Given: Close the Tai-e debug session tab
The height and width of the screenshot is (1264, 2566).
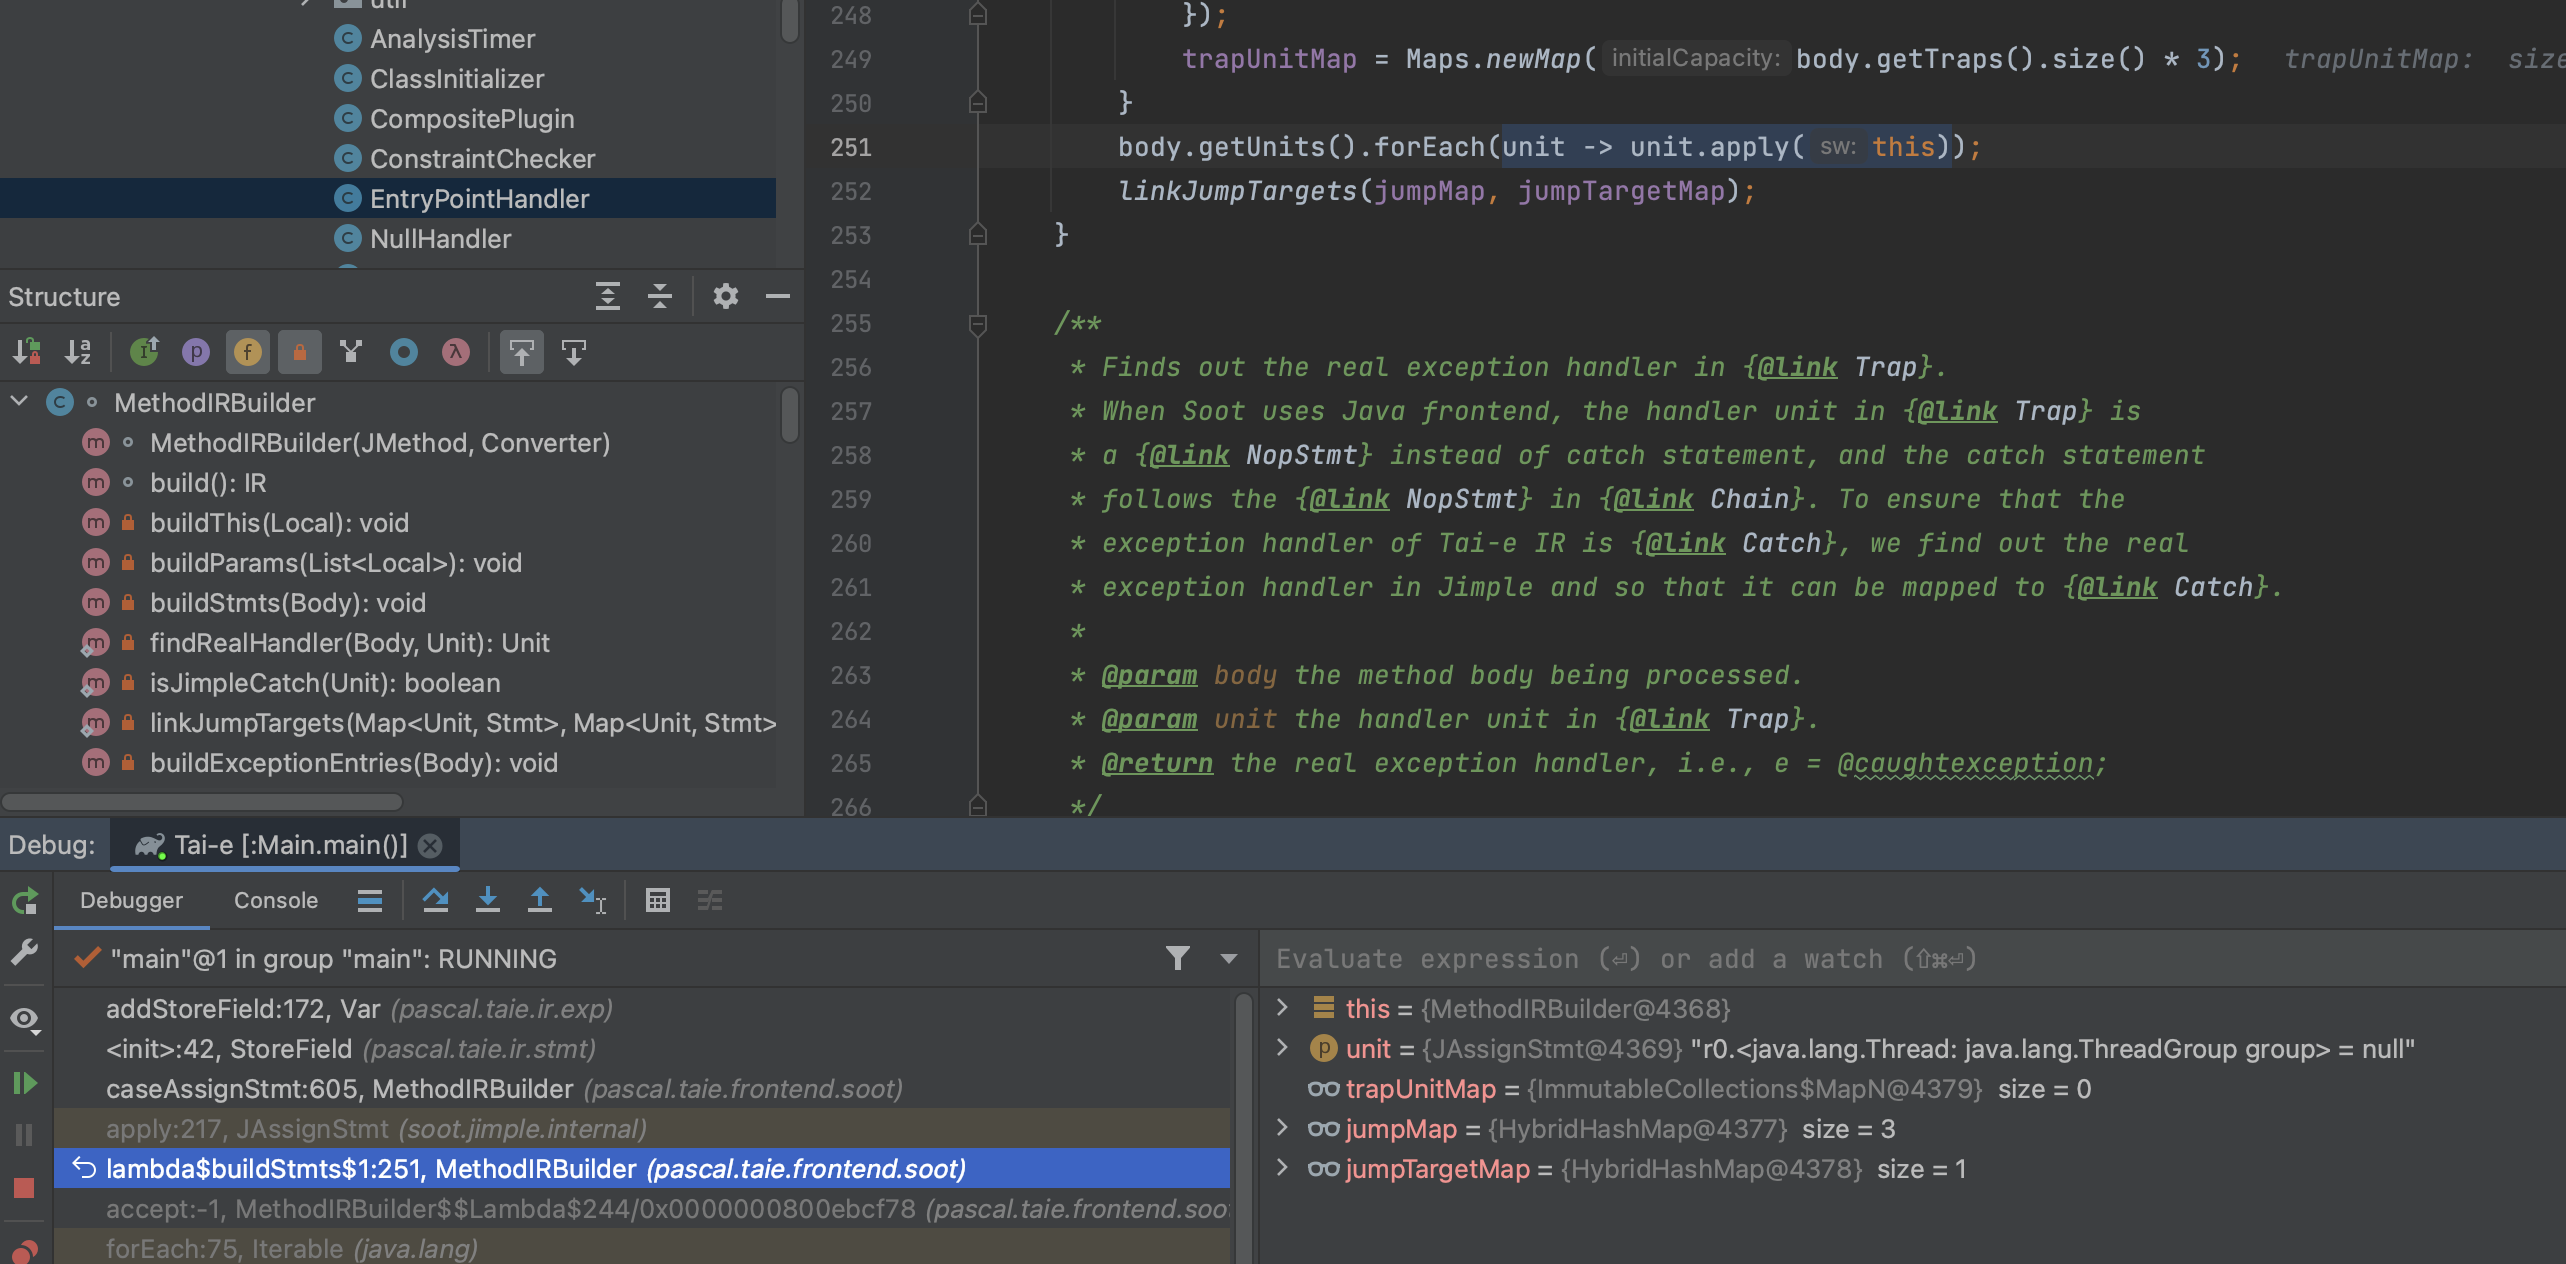Looking at the screenshot, I should 431,846.
